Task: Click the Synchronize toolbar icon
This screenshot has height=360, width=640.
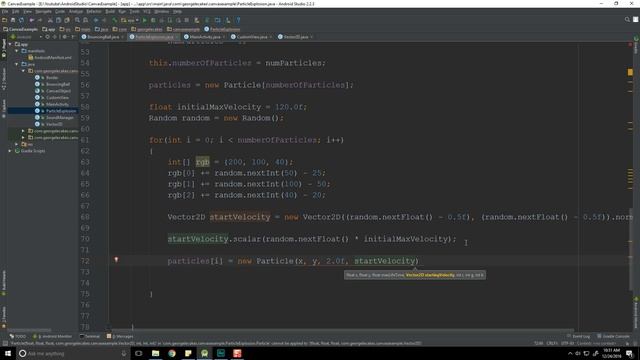Action: pyautogui.click(x=21, y=20)
